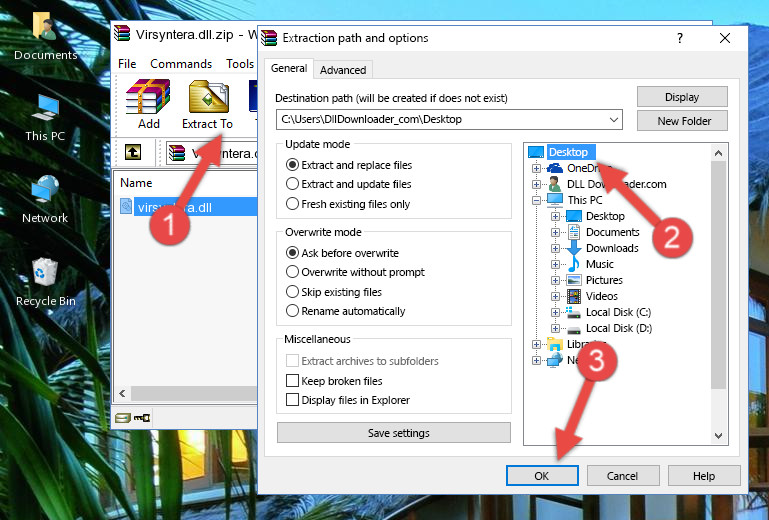This screenshot has width=769, height=520.
Task: Select Videos in the folder tree
Action: coord(601,296)
